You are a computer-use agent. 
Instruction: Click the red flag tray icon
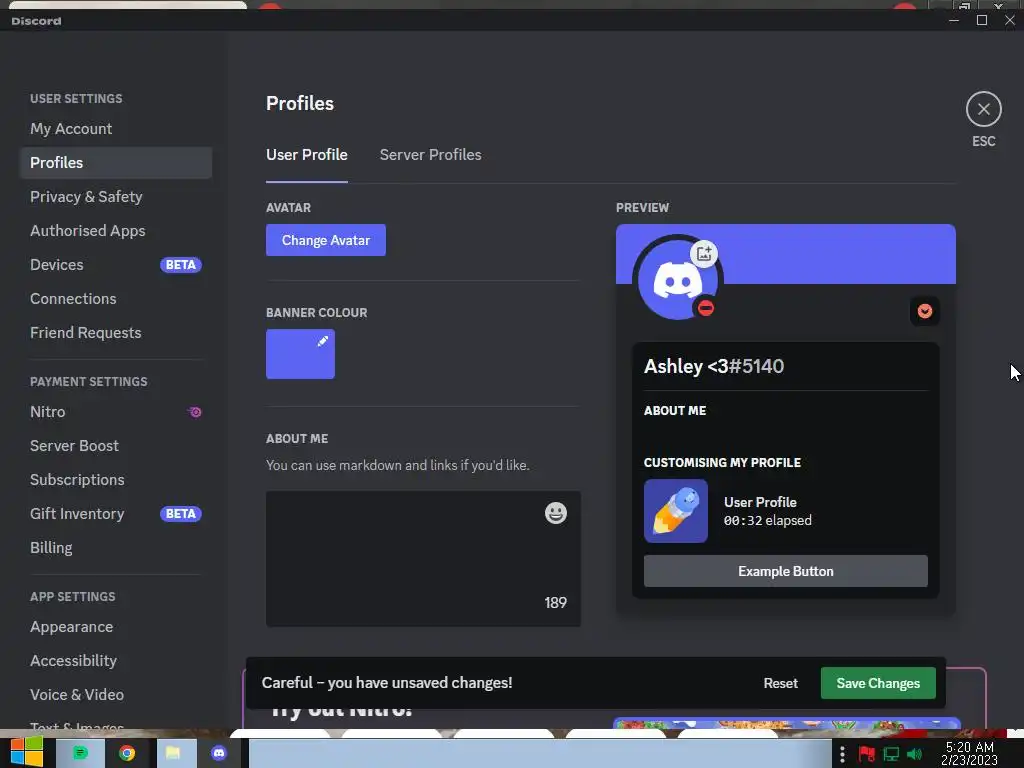(x=867, y=754)
